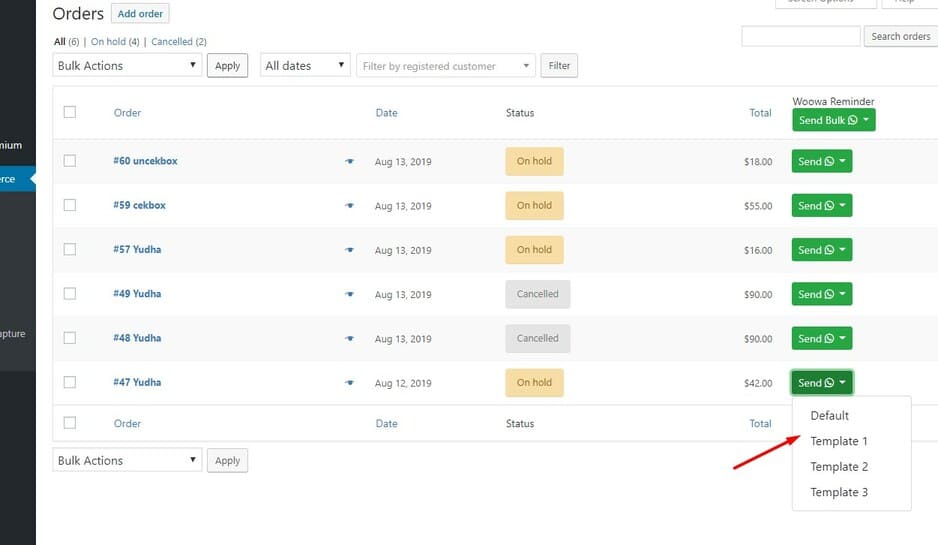The image size is (938, 545).
Task: Tick the checkbox for order #59 cekbox
Action: tap(70, 205)
